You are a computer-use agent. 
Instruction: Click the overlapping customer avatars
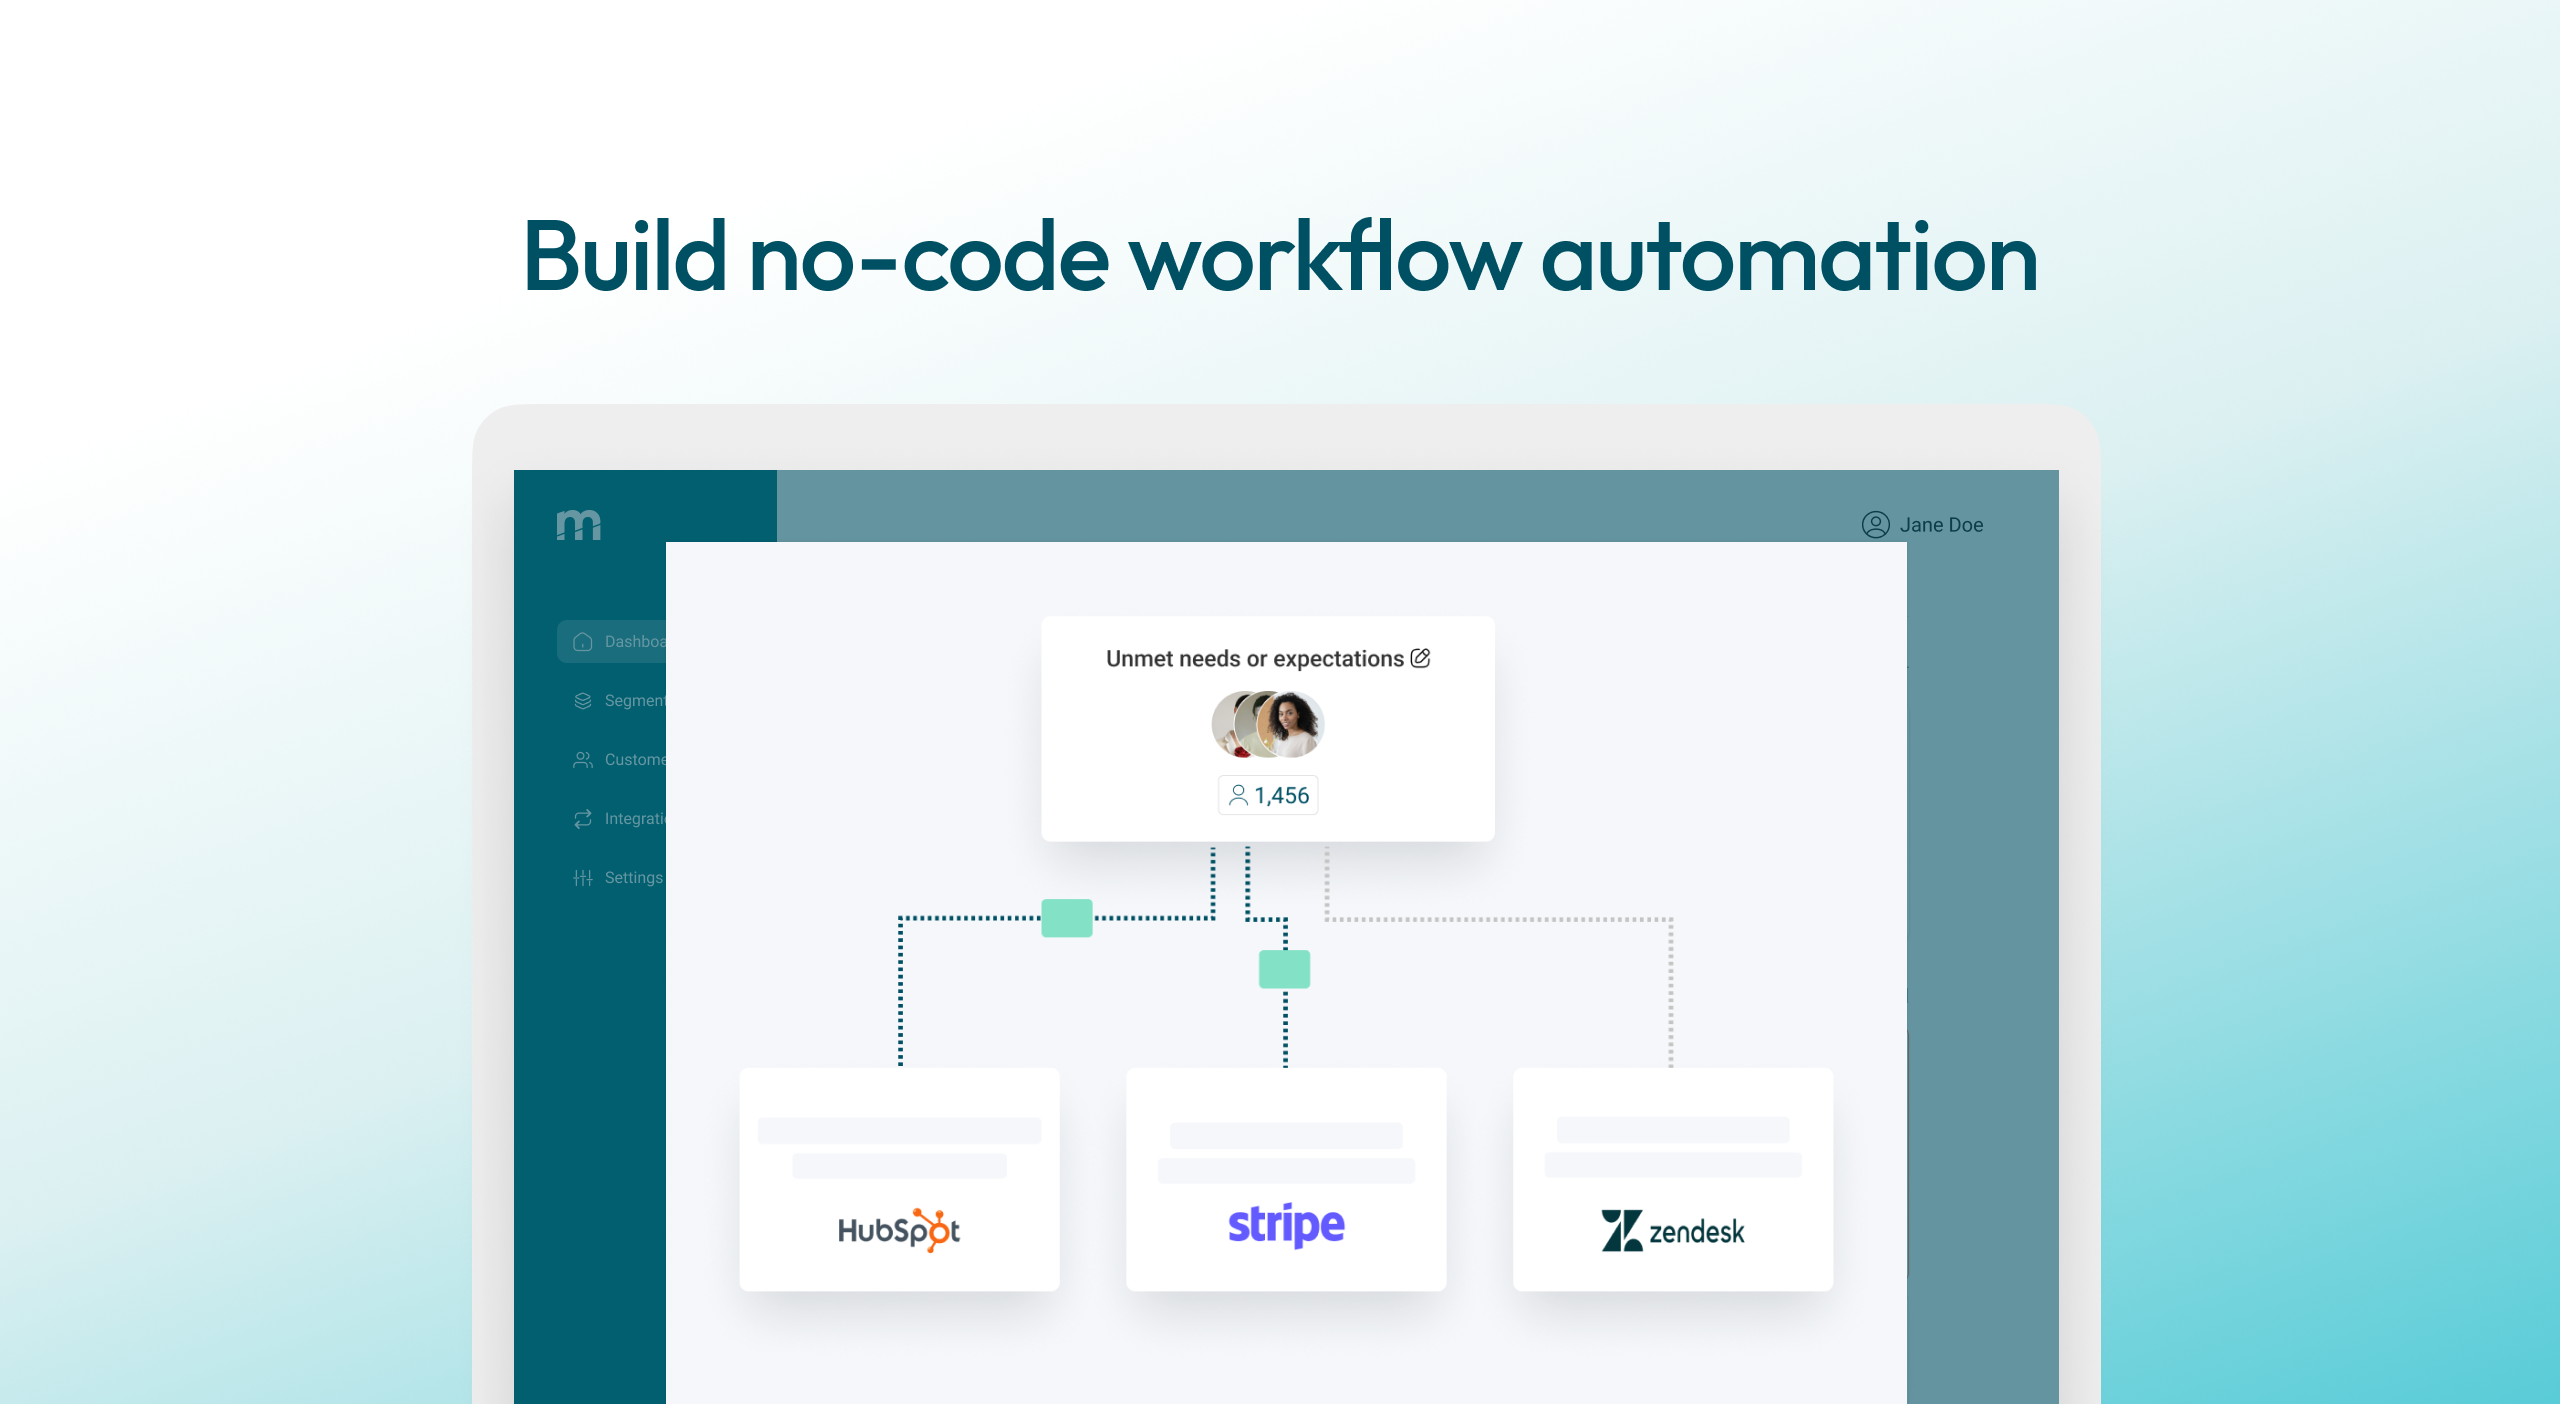tap(1267, 724)
